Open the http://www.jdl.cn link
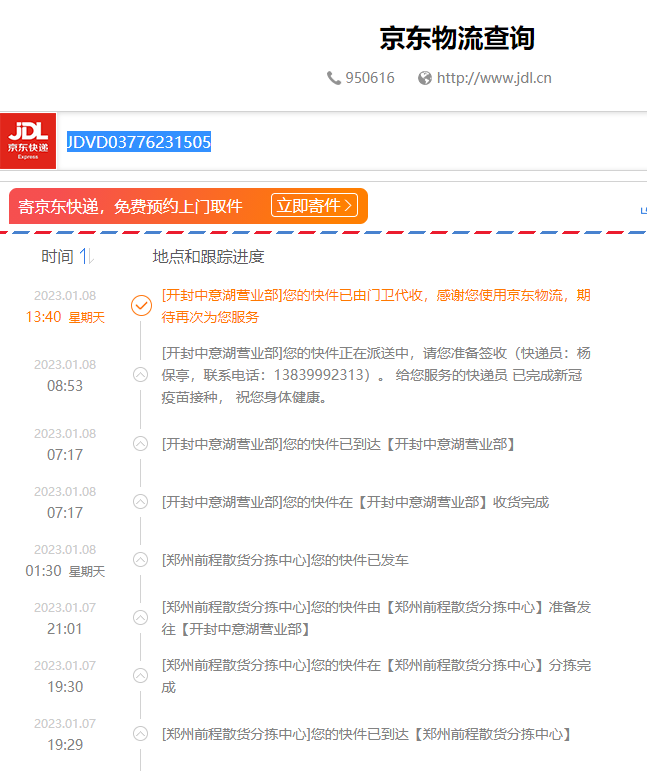The image size is (647, 771). pyautogui.click(x=494, y=78)
